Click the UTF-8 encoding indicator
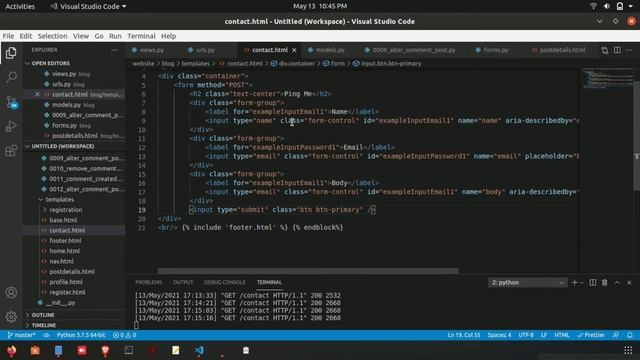 [526, 335]
